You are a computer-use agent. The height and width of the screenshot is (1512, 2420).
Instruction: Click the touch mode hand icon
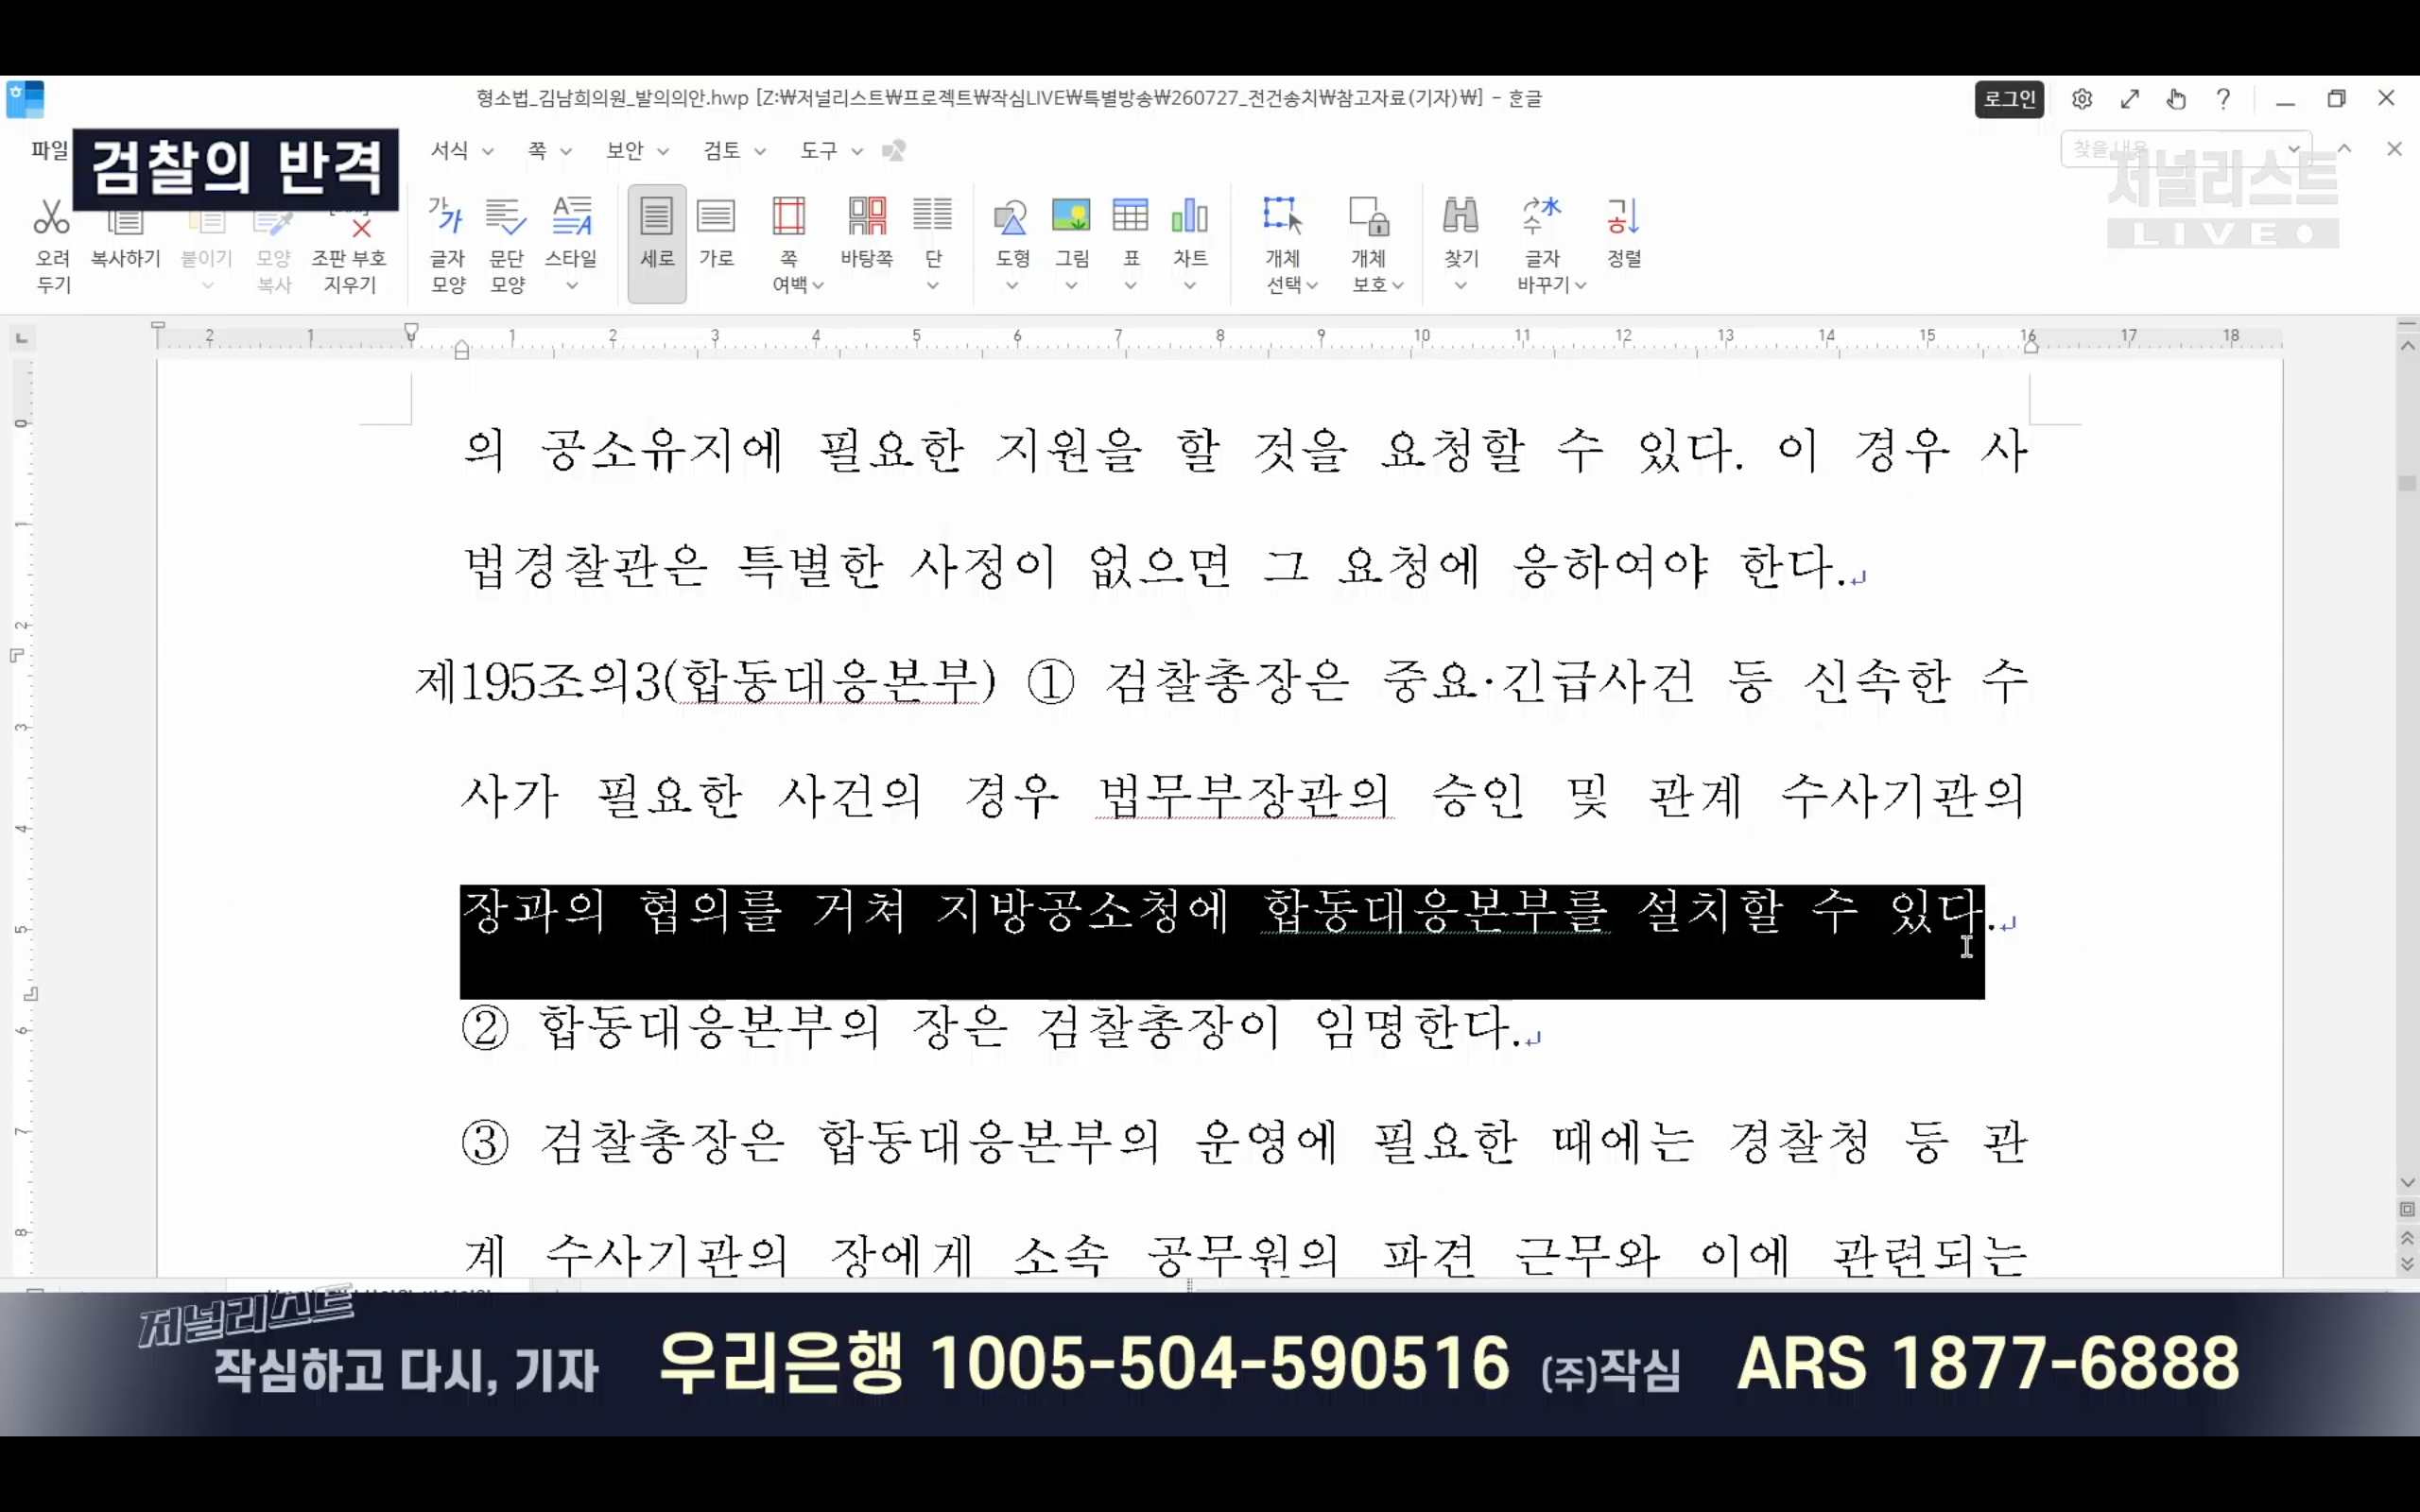[2176, 99]
